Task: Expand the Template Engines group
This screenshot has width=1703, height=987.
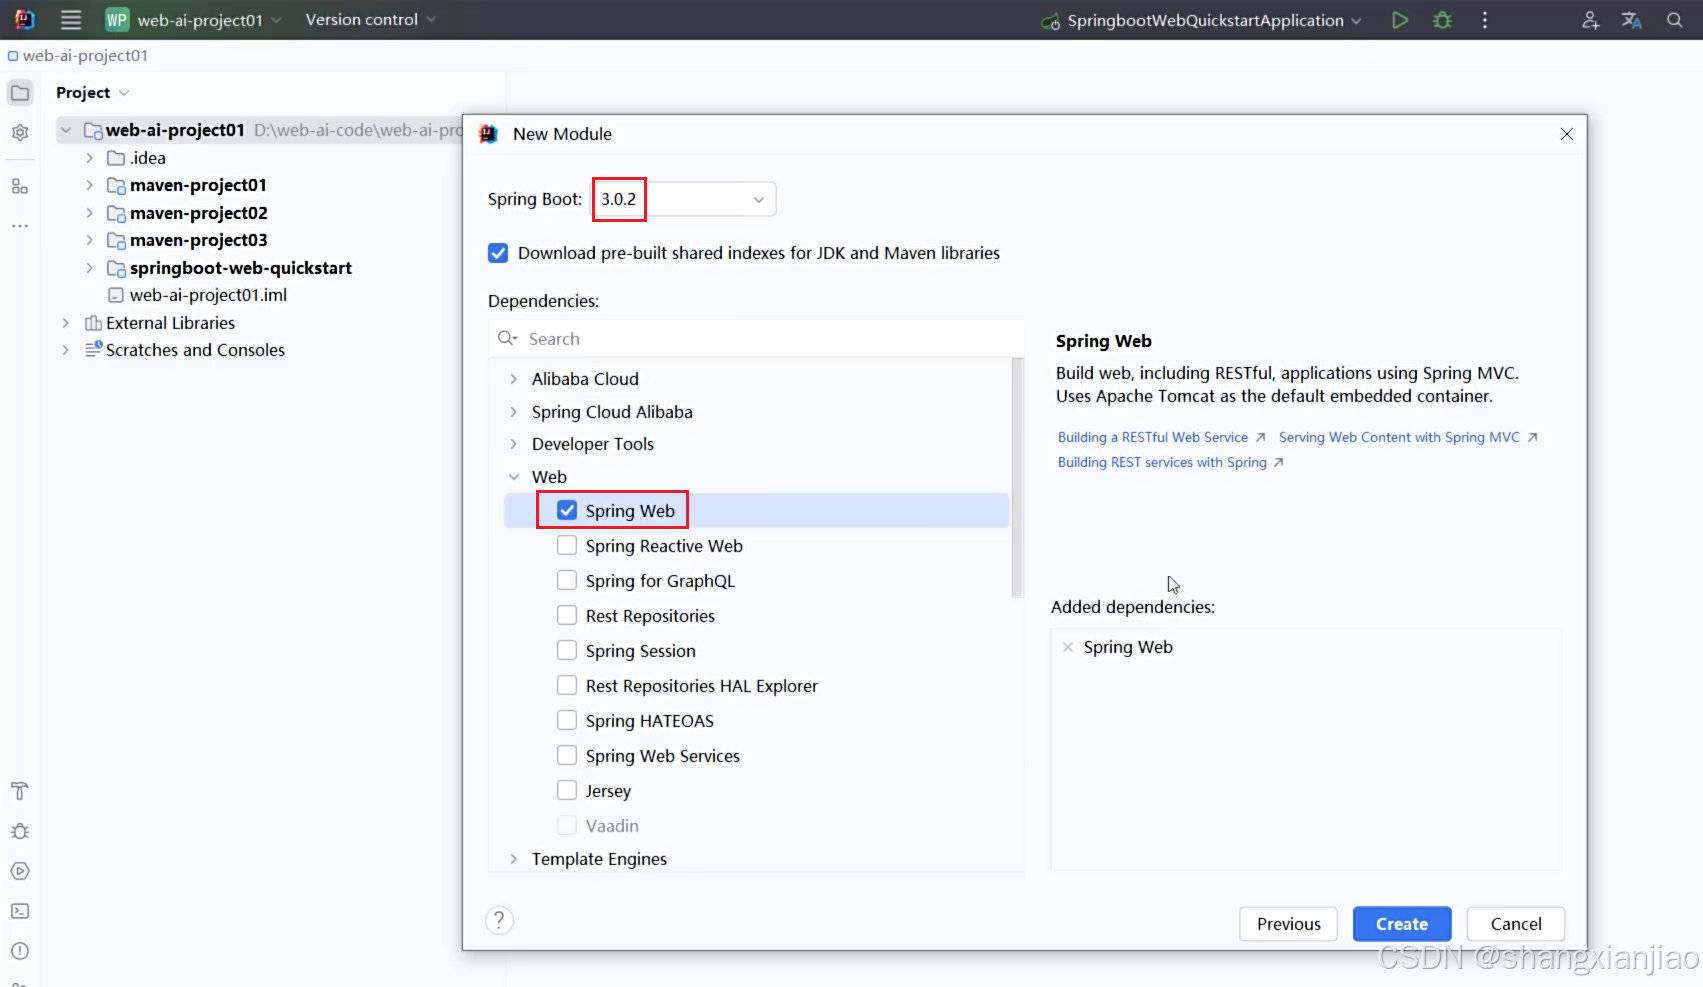Action: coord(514,859)
